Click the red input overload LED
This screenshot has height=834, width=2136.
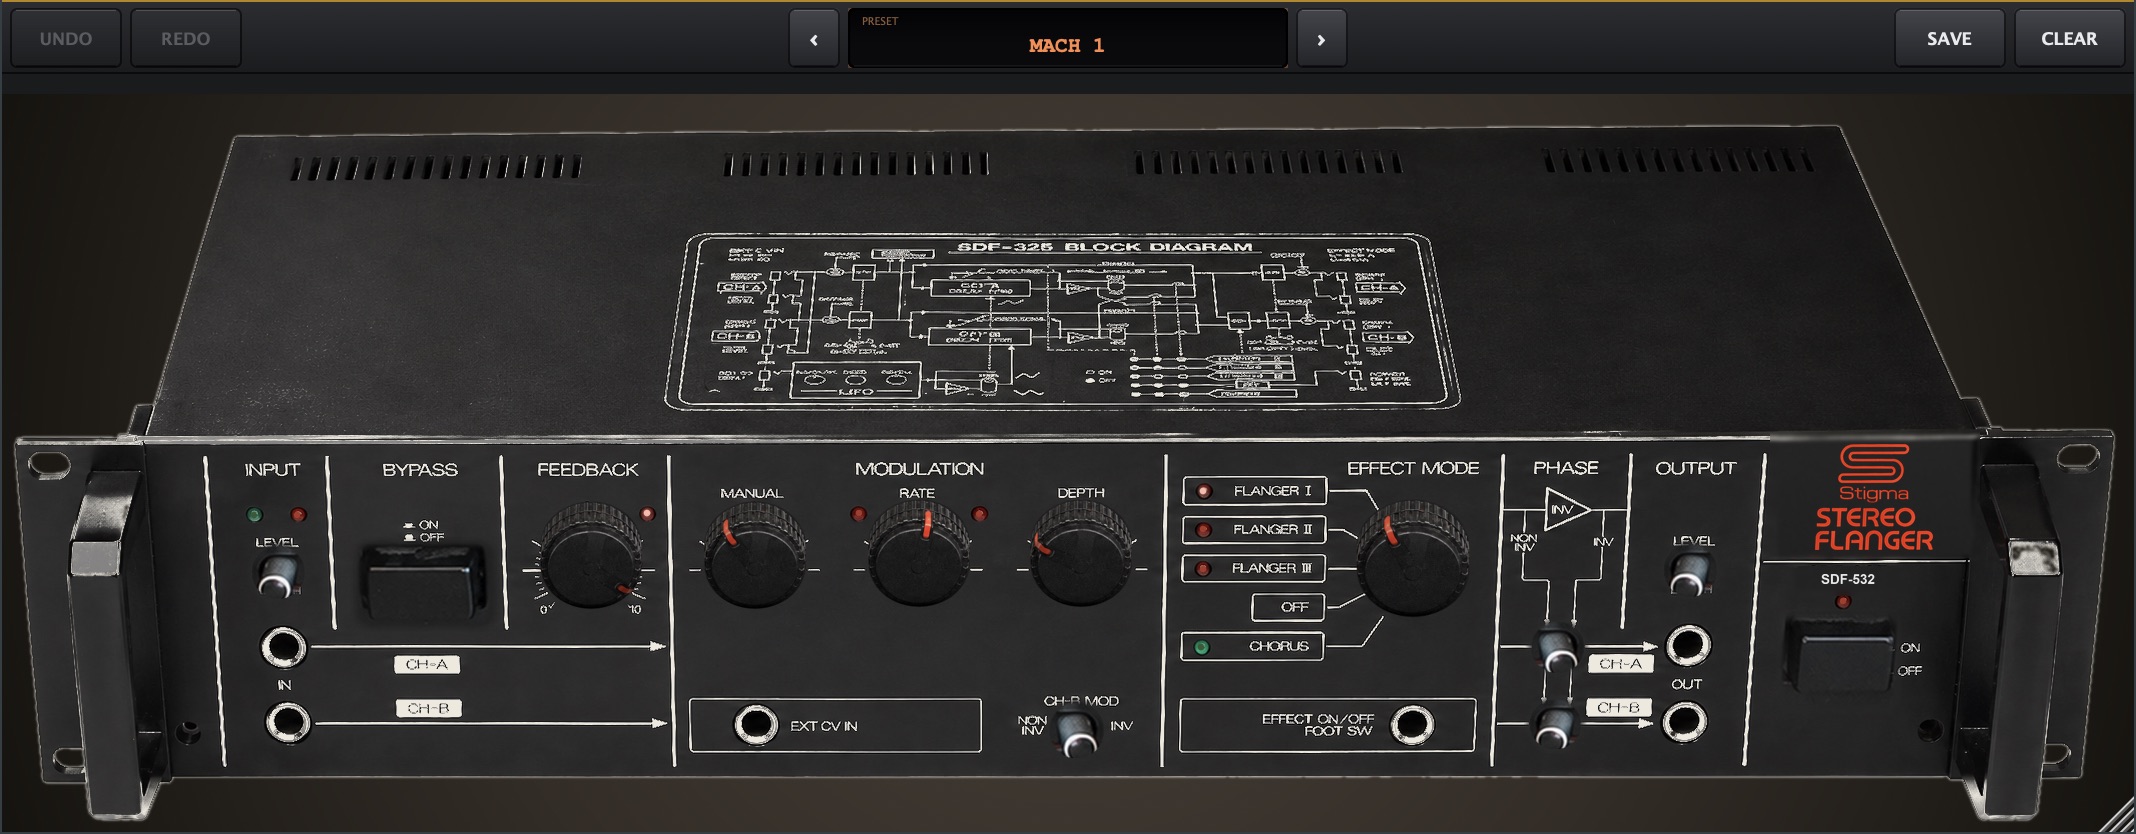[x=298, y=515]
